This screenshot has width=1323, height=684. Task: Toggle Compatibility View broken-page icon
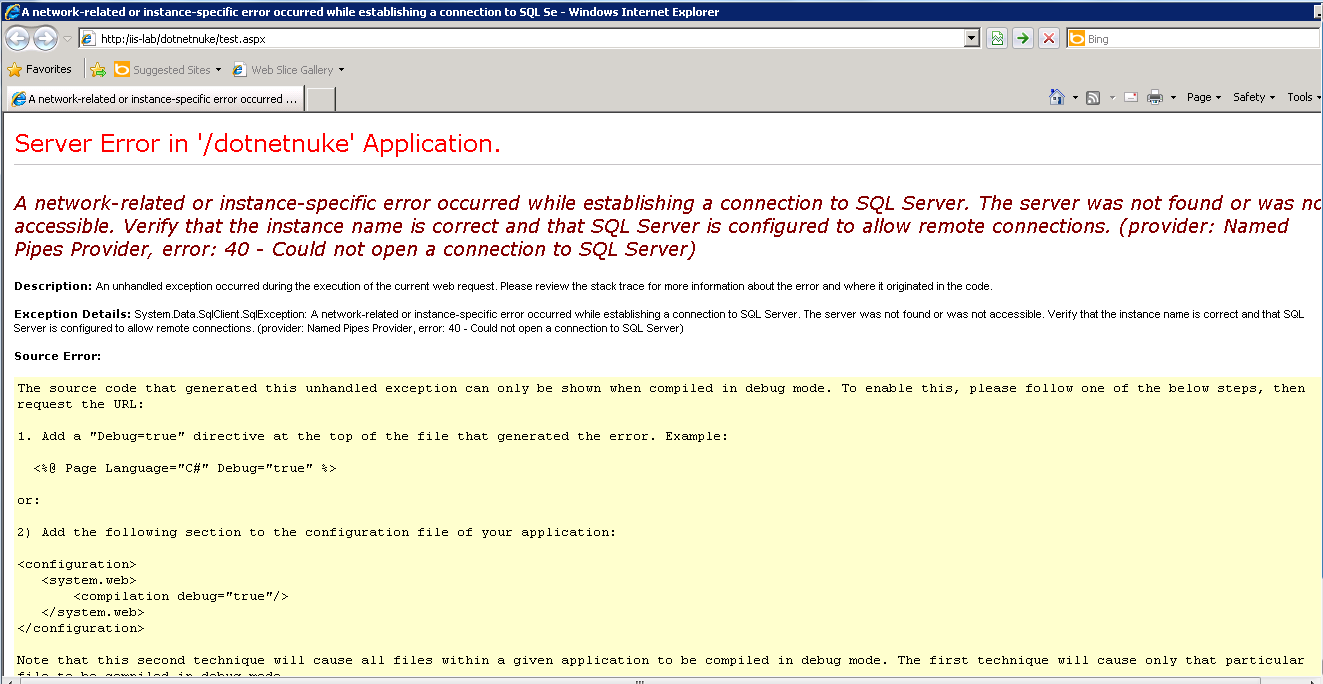[x=997, y=38]
